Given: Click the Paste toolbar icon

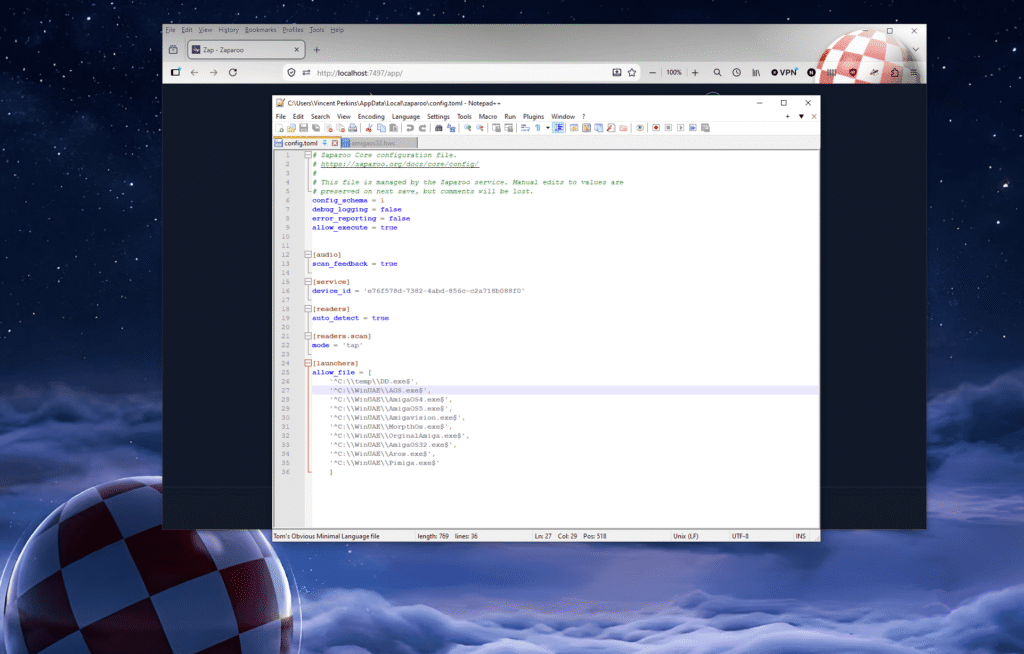Looking at the screenshot, I should tap(394, 128).
